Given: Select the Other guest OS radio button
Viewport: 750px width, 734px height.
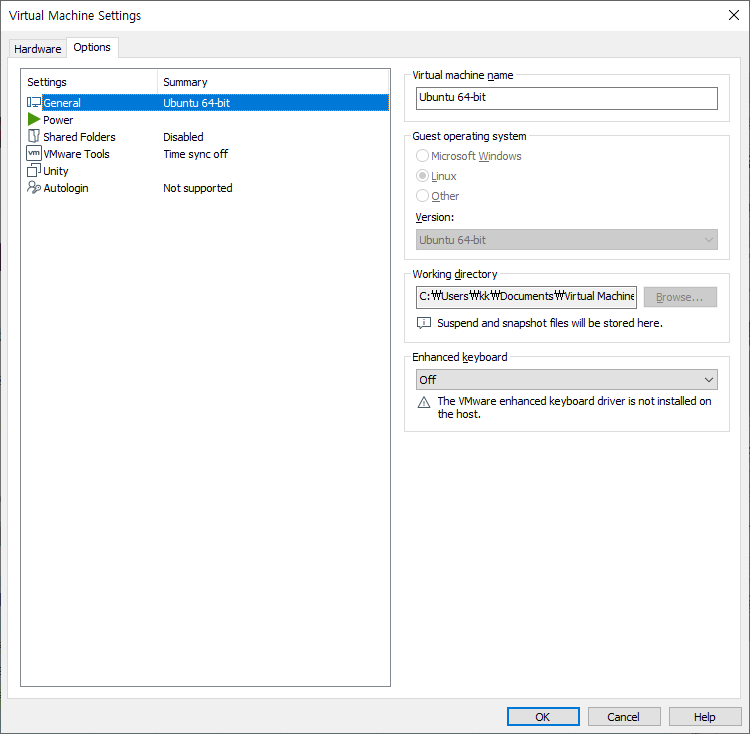Looking at the screenshot, I should point(422,196).
